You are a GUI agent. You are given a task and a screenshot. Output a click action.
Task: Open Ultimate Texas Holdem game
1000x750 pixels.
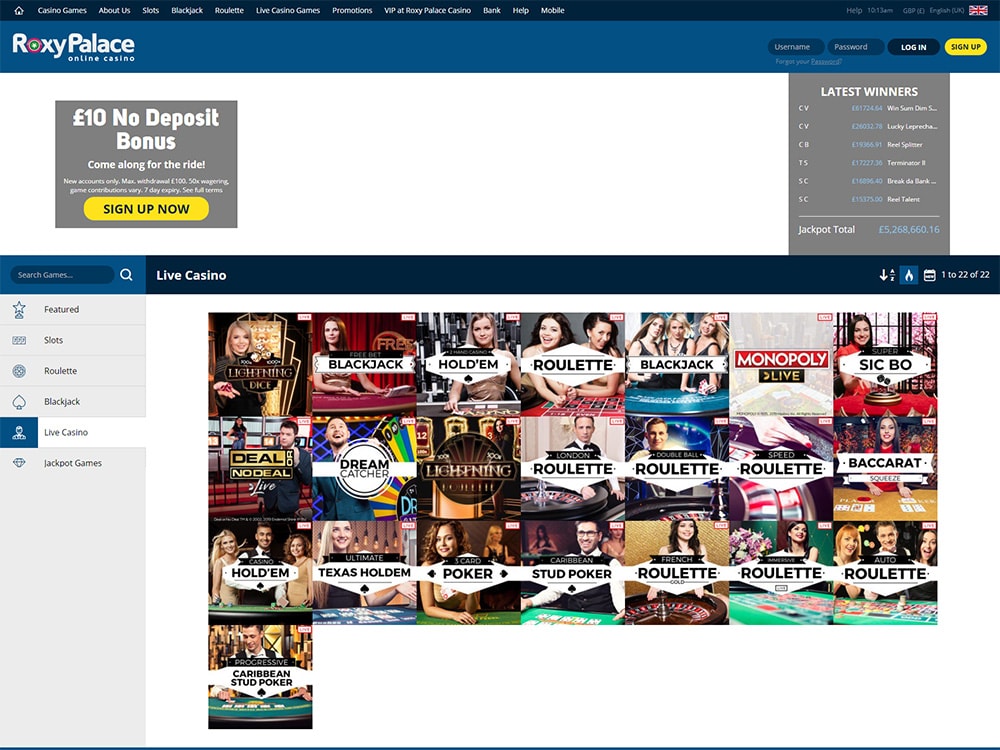click(364, 573)
